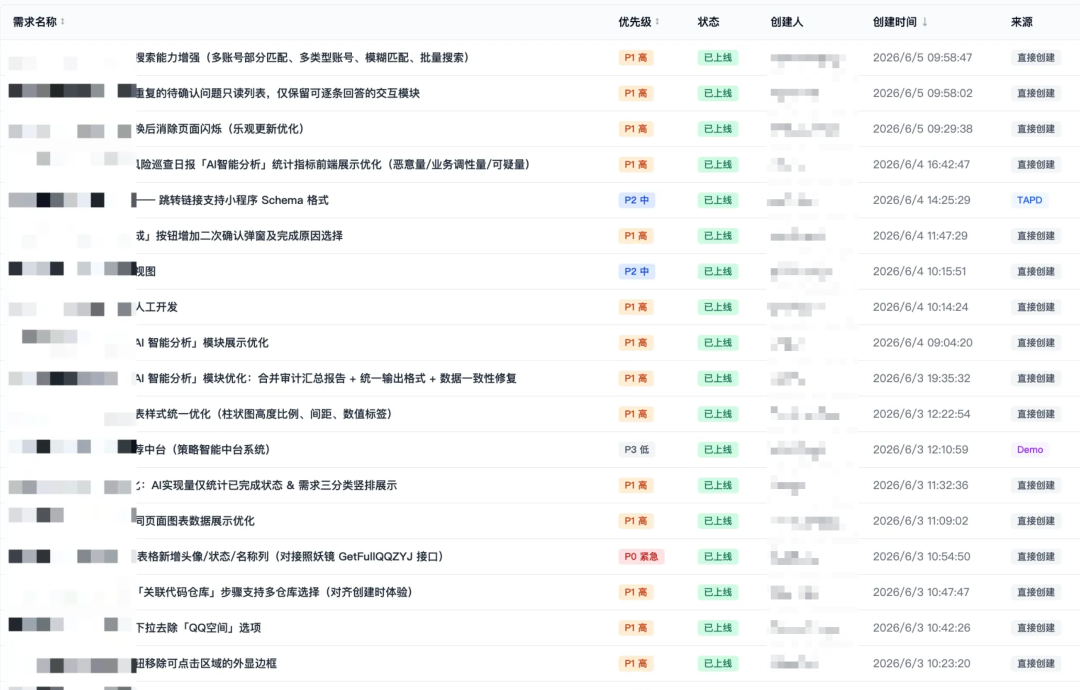Click the 状态 column header
The image size is (1080, 690).
pyautogui.click(x=708, y=22)
